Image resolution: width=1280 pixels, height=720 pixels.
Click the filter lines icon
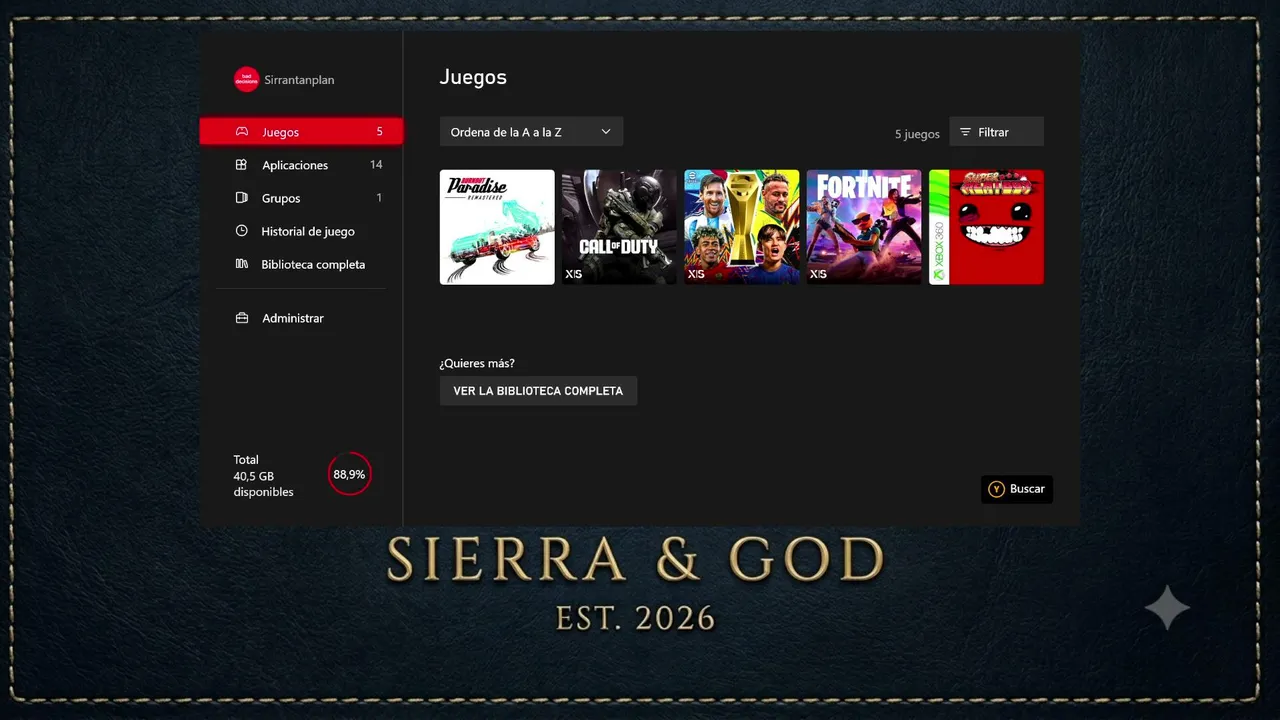click(965, 132)
